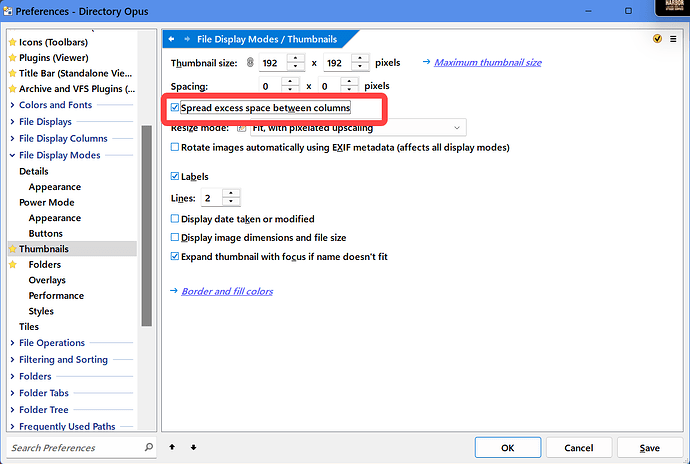This screenshot has width=690, height=464.
Task: Click the yellow checkmark icon at top right
Action: (x=657, y=39)
